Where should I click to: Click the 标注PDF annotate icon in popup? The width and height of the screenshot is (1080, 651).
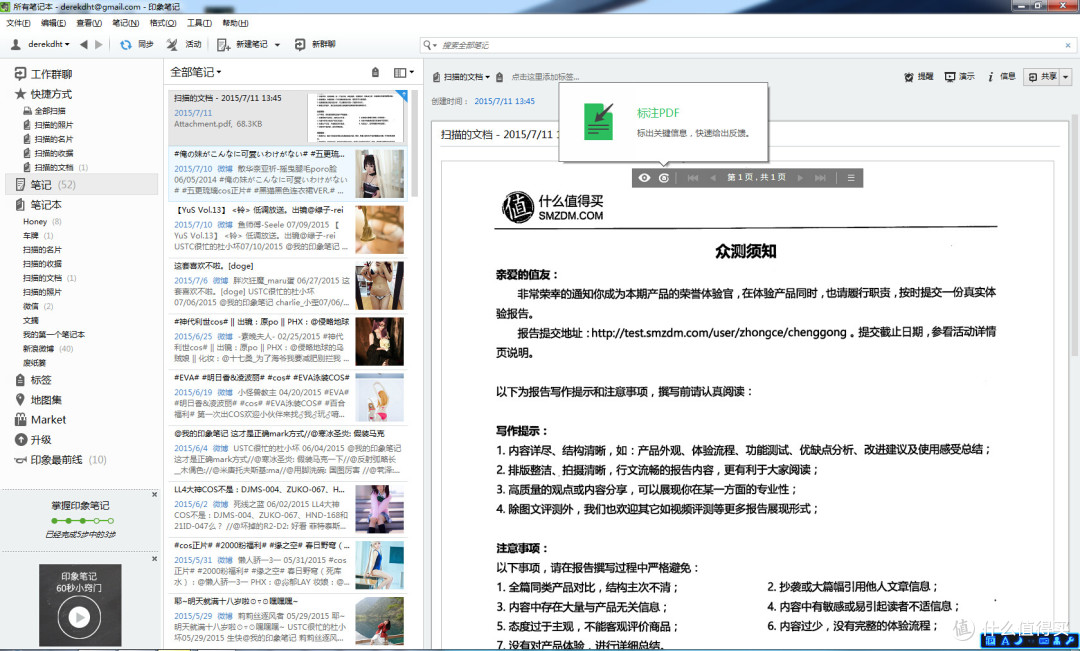point(598,121)
